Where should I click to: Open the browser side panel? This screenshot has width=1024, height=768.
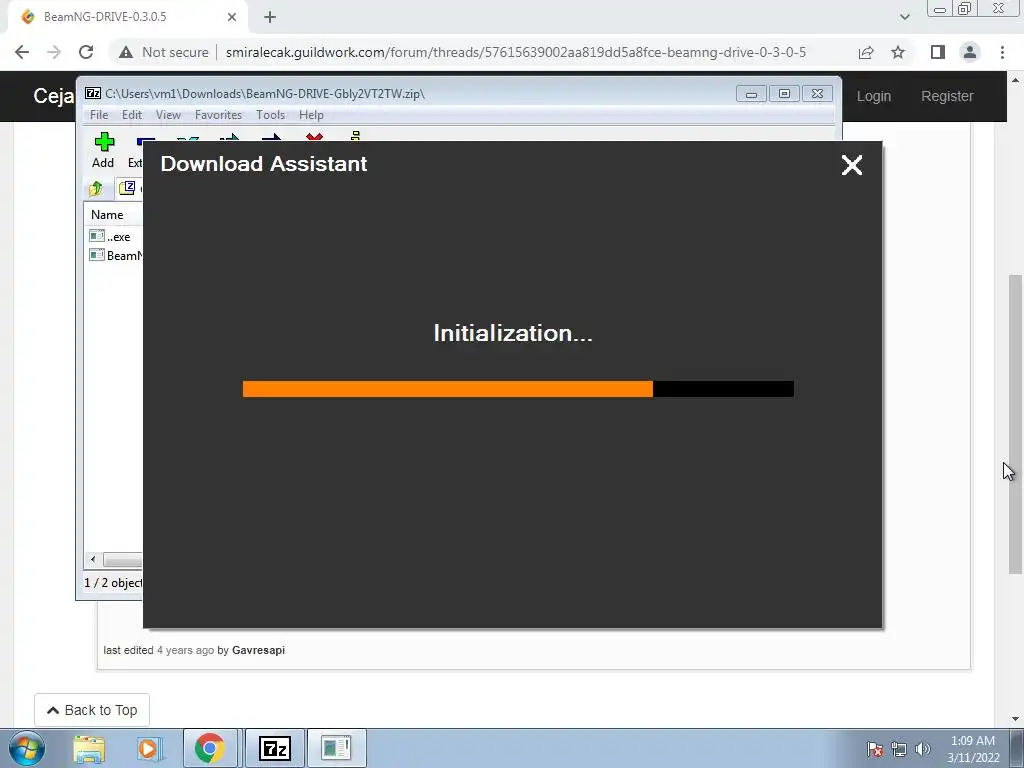(x=938, y=52)
